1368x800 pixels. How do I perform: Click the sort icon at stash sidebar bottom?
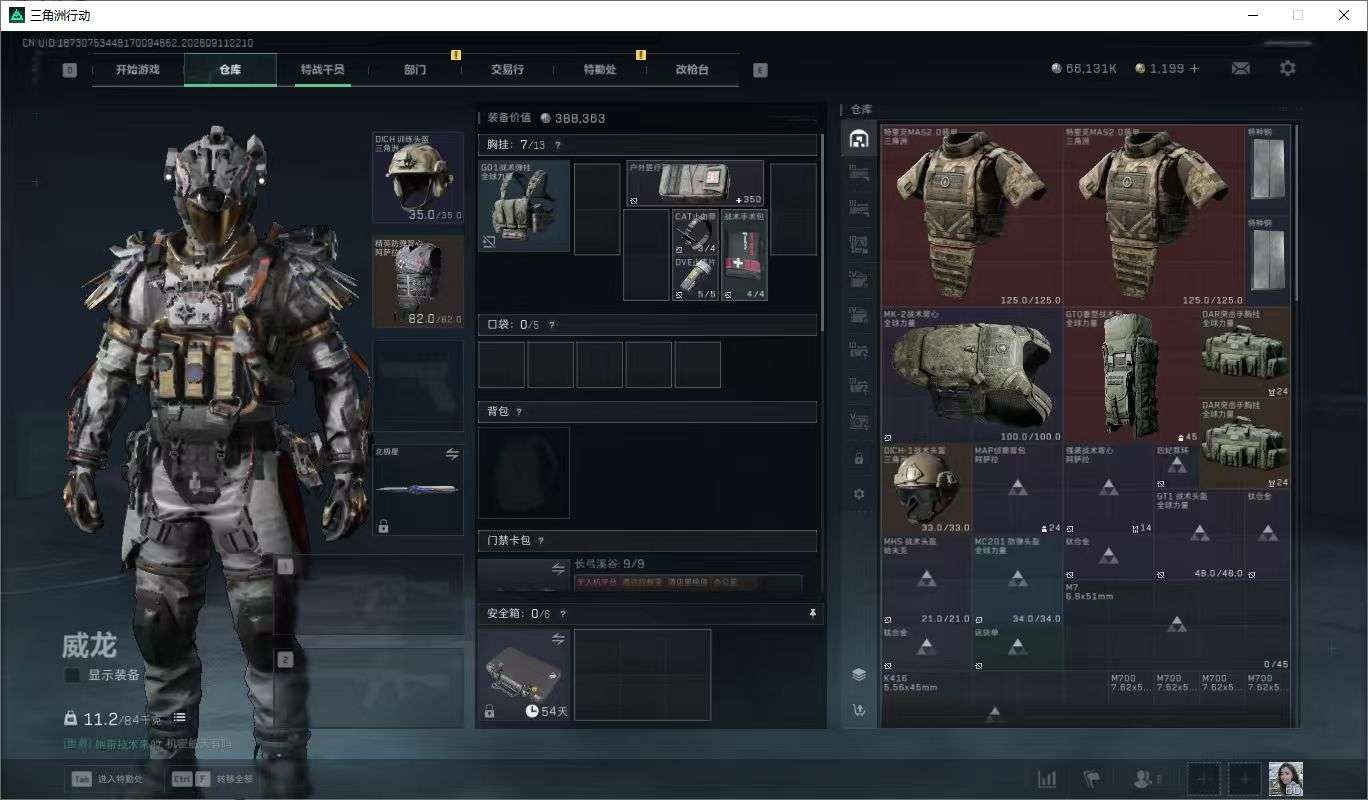point(858,711)
